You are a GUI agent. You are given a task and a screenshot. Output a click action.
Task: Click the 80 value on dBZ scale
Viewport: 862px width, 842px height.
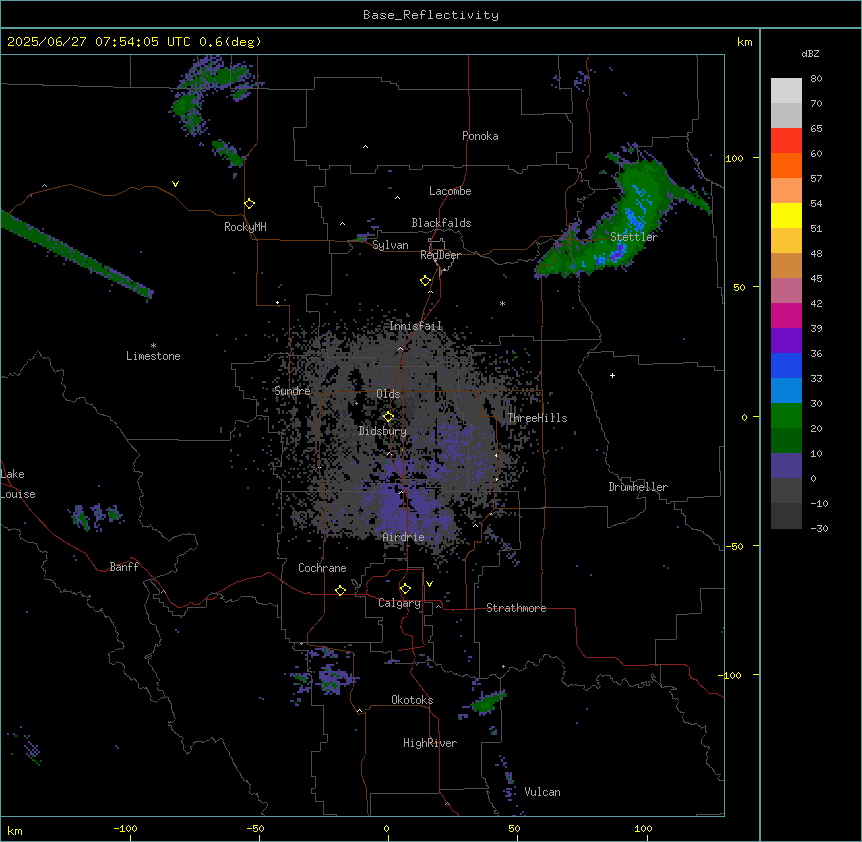[816, 79]
